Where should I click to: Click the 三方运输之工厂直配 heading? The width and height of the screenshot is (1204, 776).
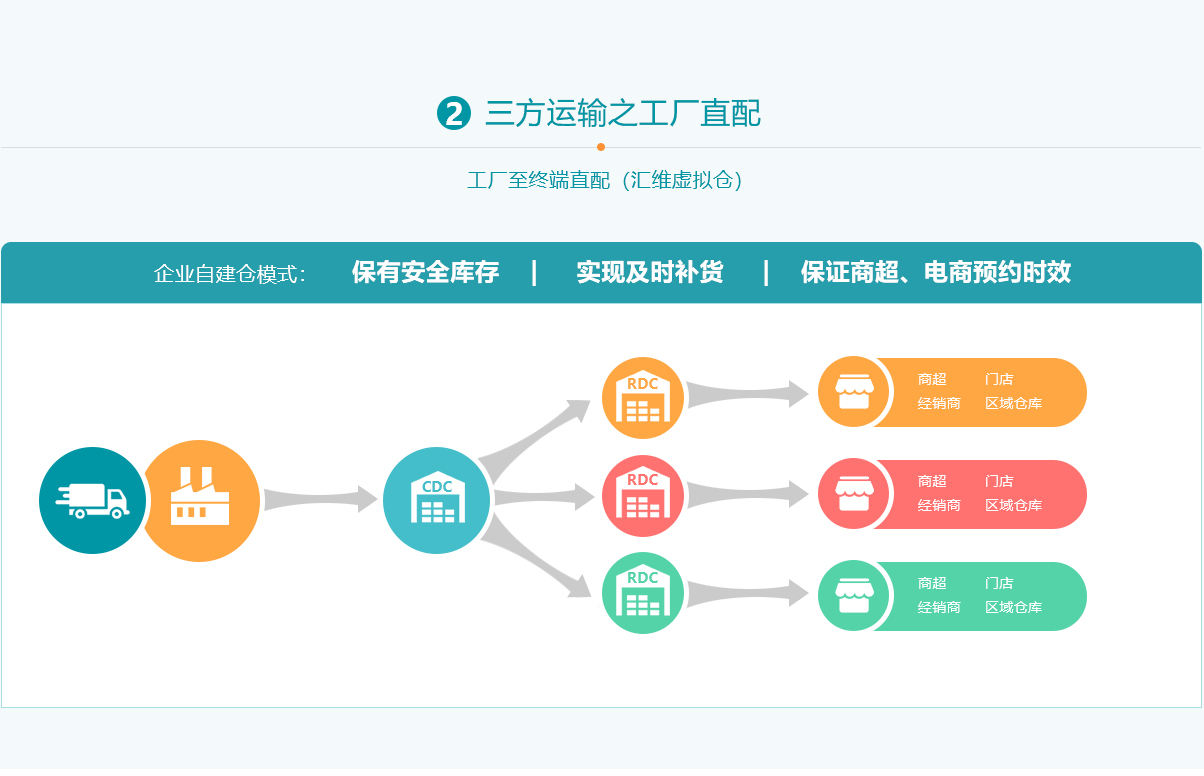[622, 114]
